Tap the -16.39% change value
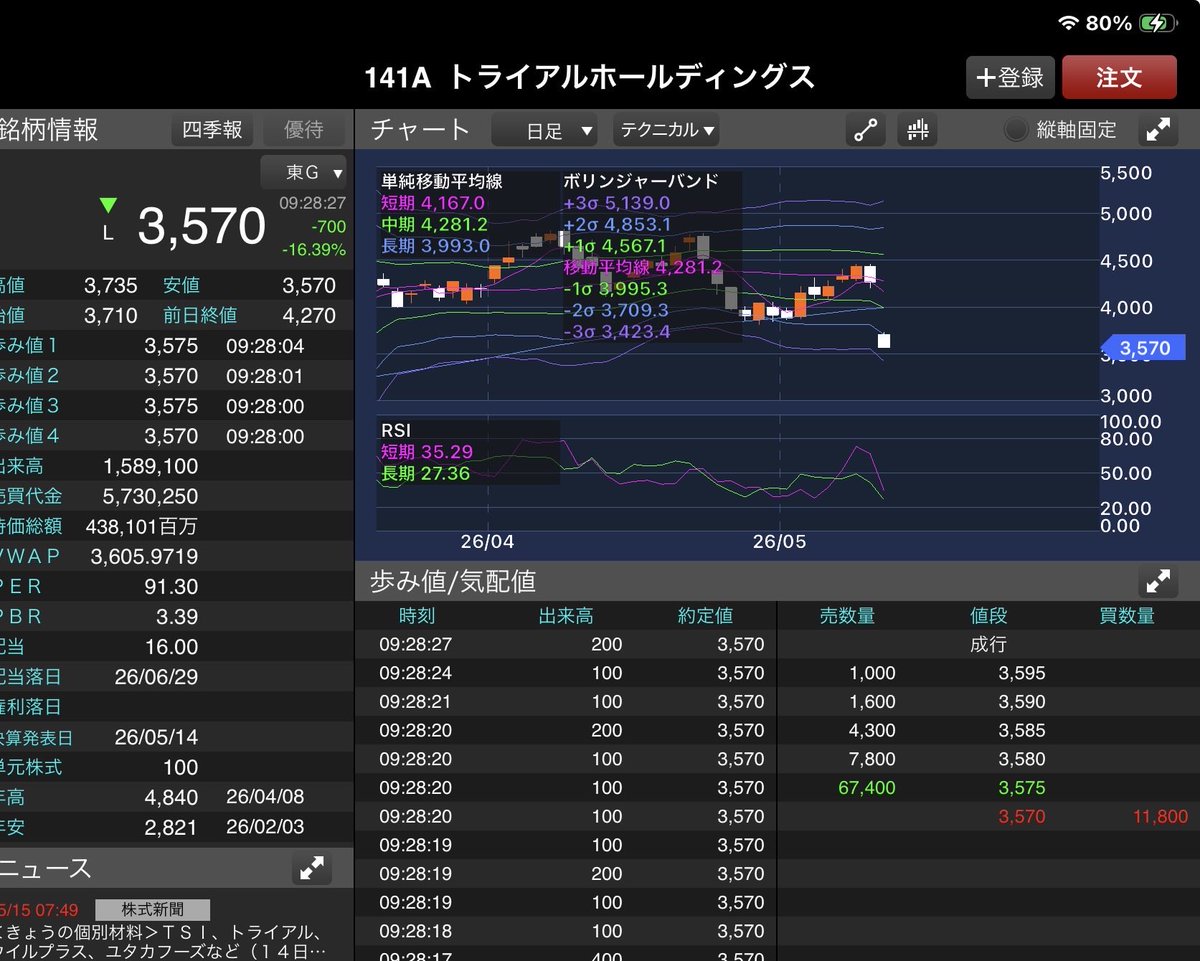 [313, 250]
